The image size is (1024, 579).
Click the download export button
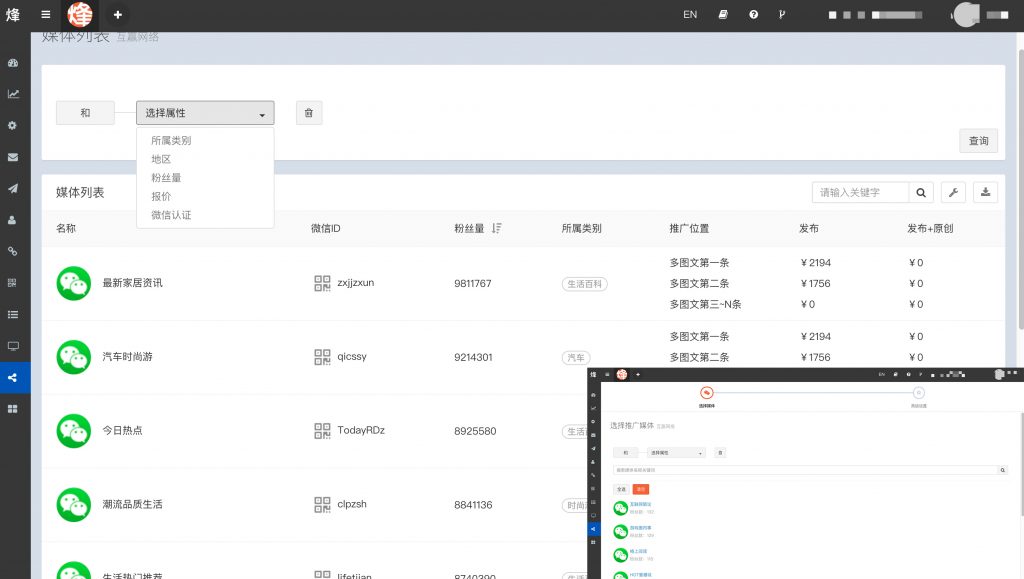tap(985, 193)
